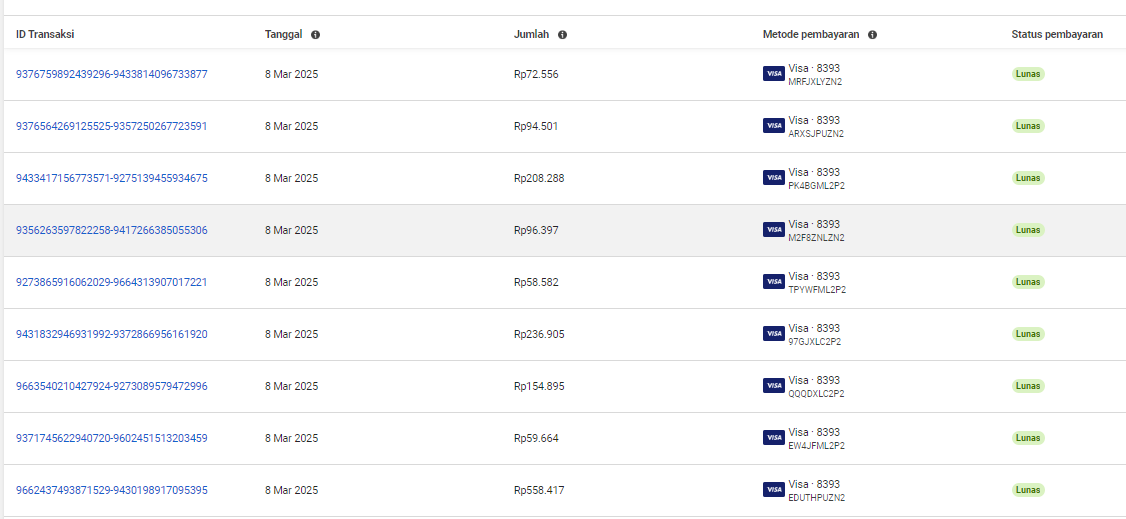Click Lunas status badge for Rp236.905 transaction
This screenshot has height=519, width=1126.
pos(1028,334)
